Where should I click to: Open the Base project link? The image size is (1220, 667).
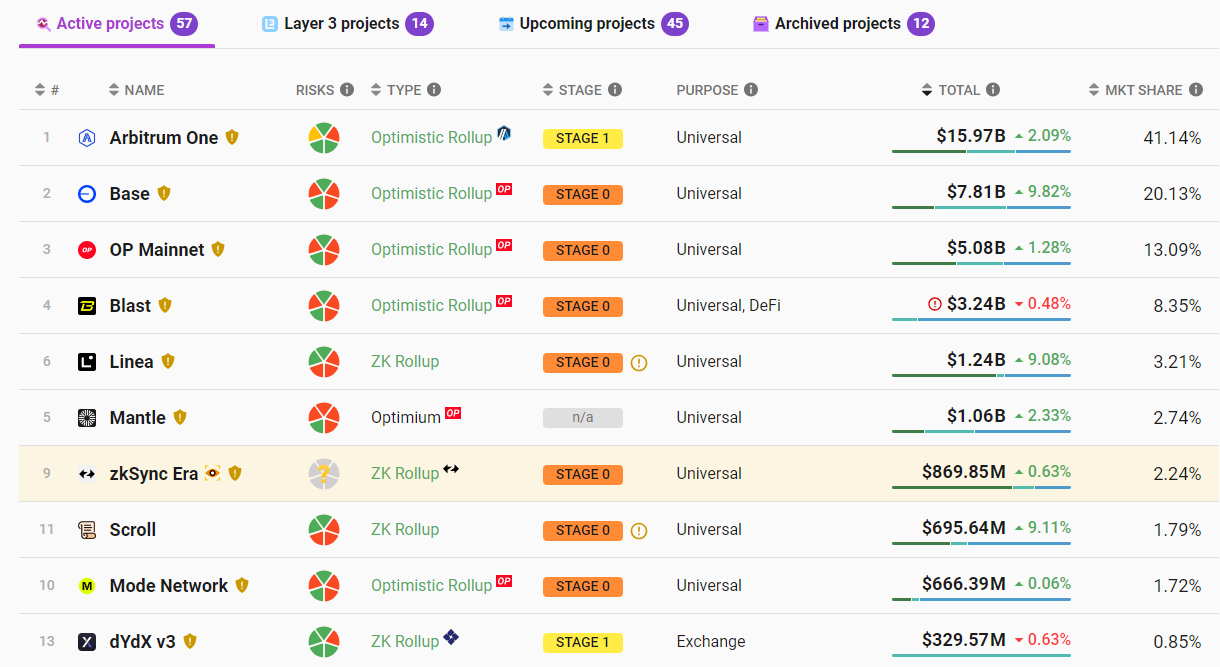pyautogui.click(x=130, y=194)
